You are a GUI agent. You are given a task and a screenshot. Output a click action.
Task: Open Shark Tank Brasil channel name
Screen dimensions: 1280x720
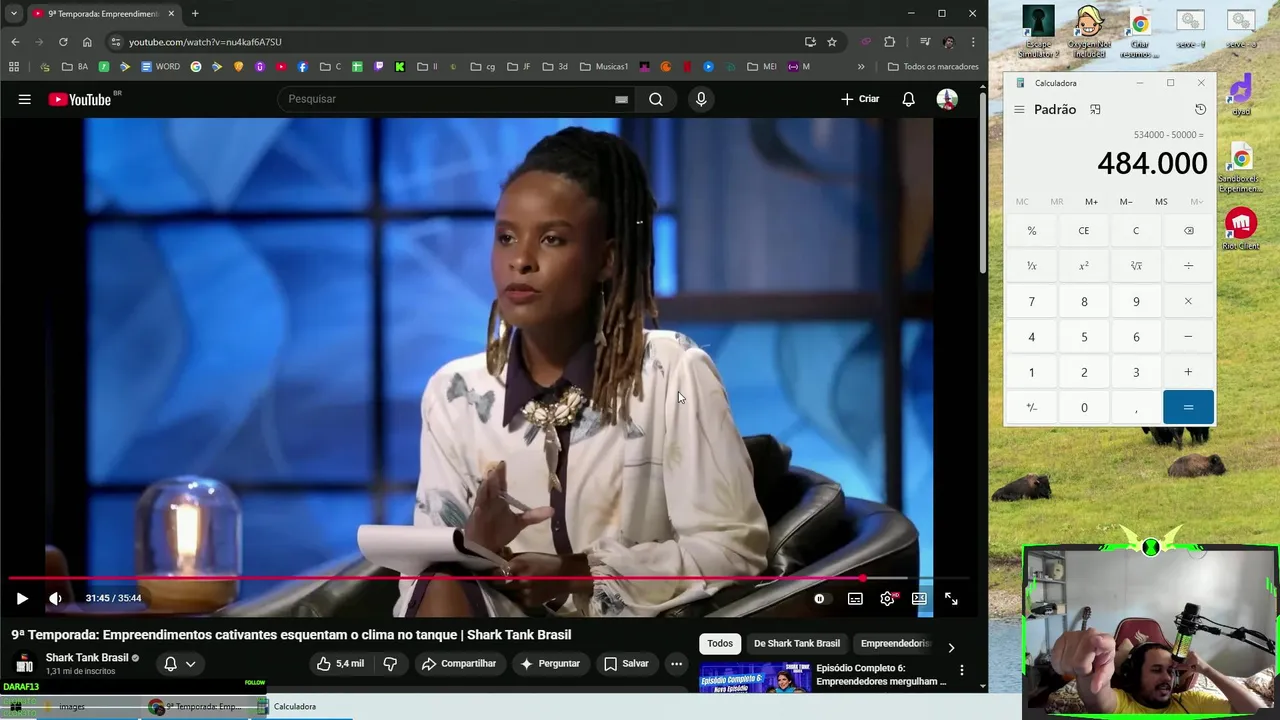point(87,657)
